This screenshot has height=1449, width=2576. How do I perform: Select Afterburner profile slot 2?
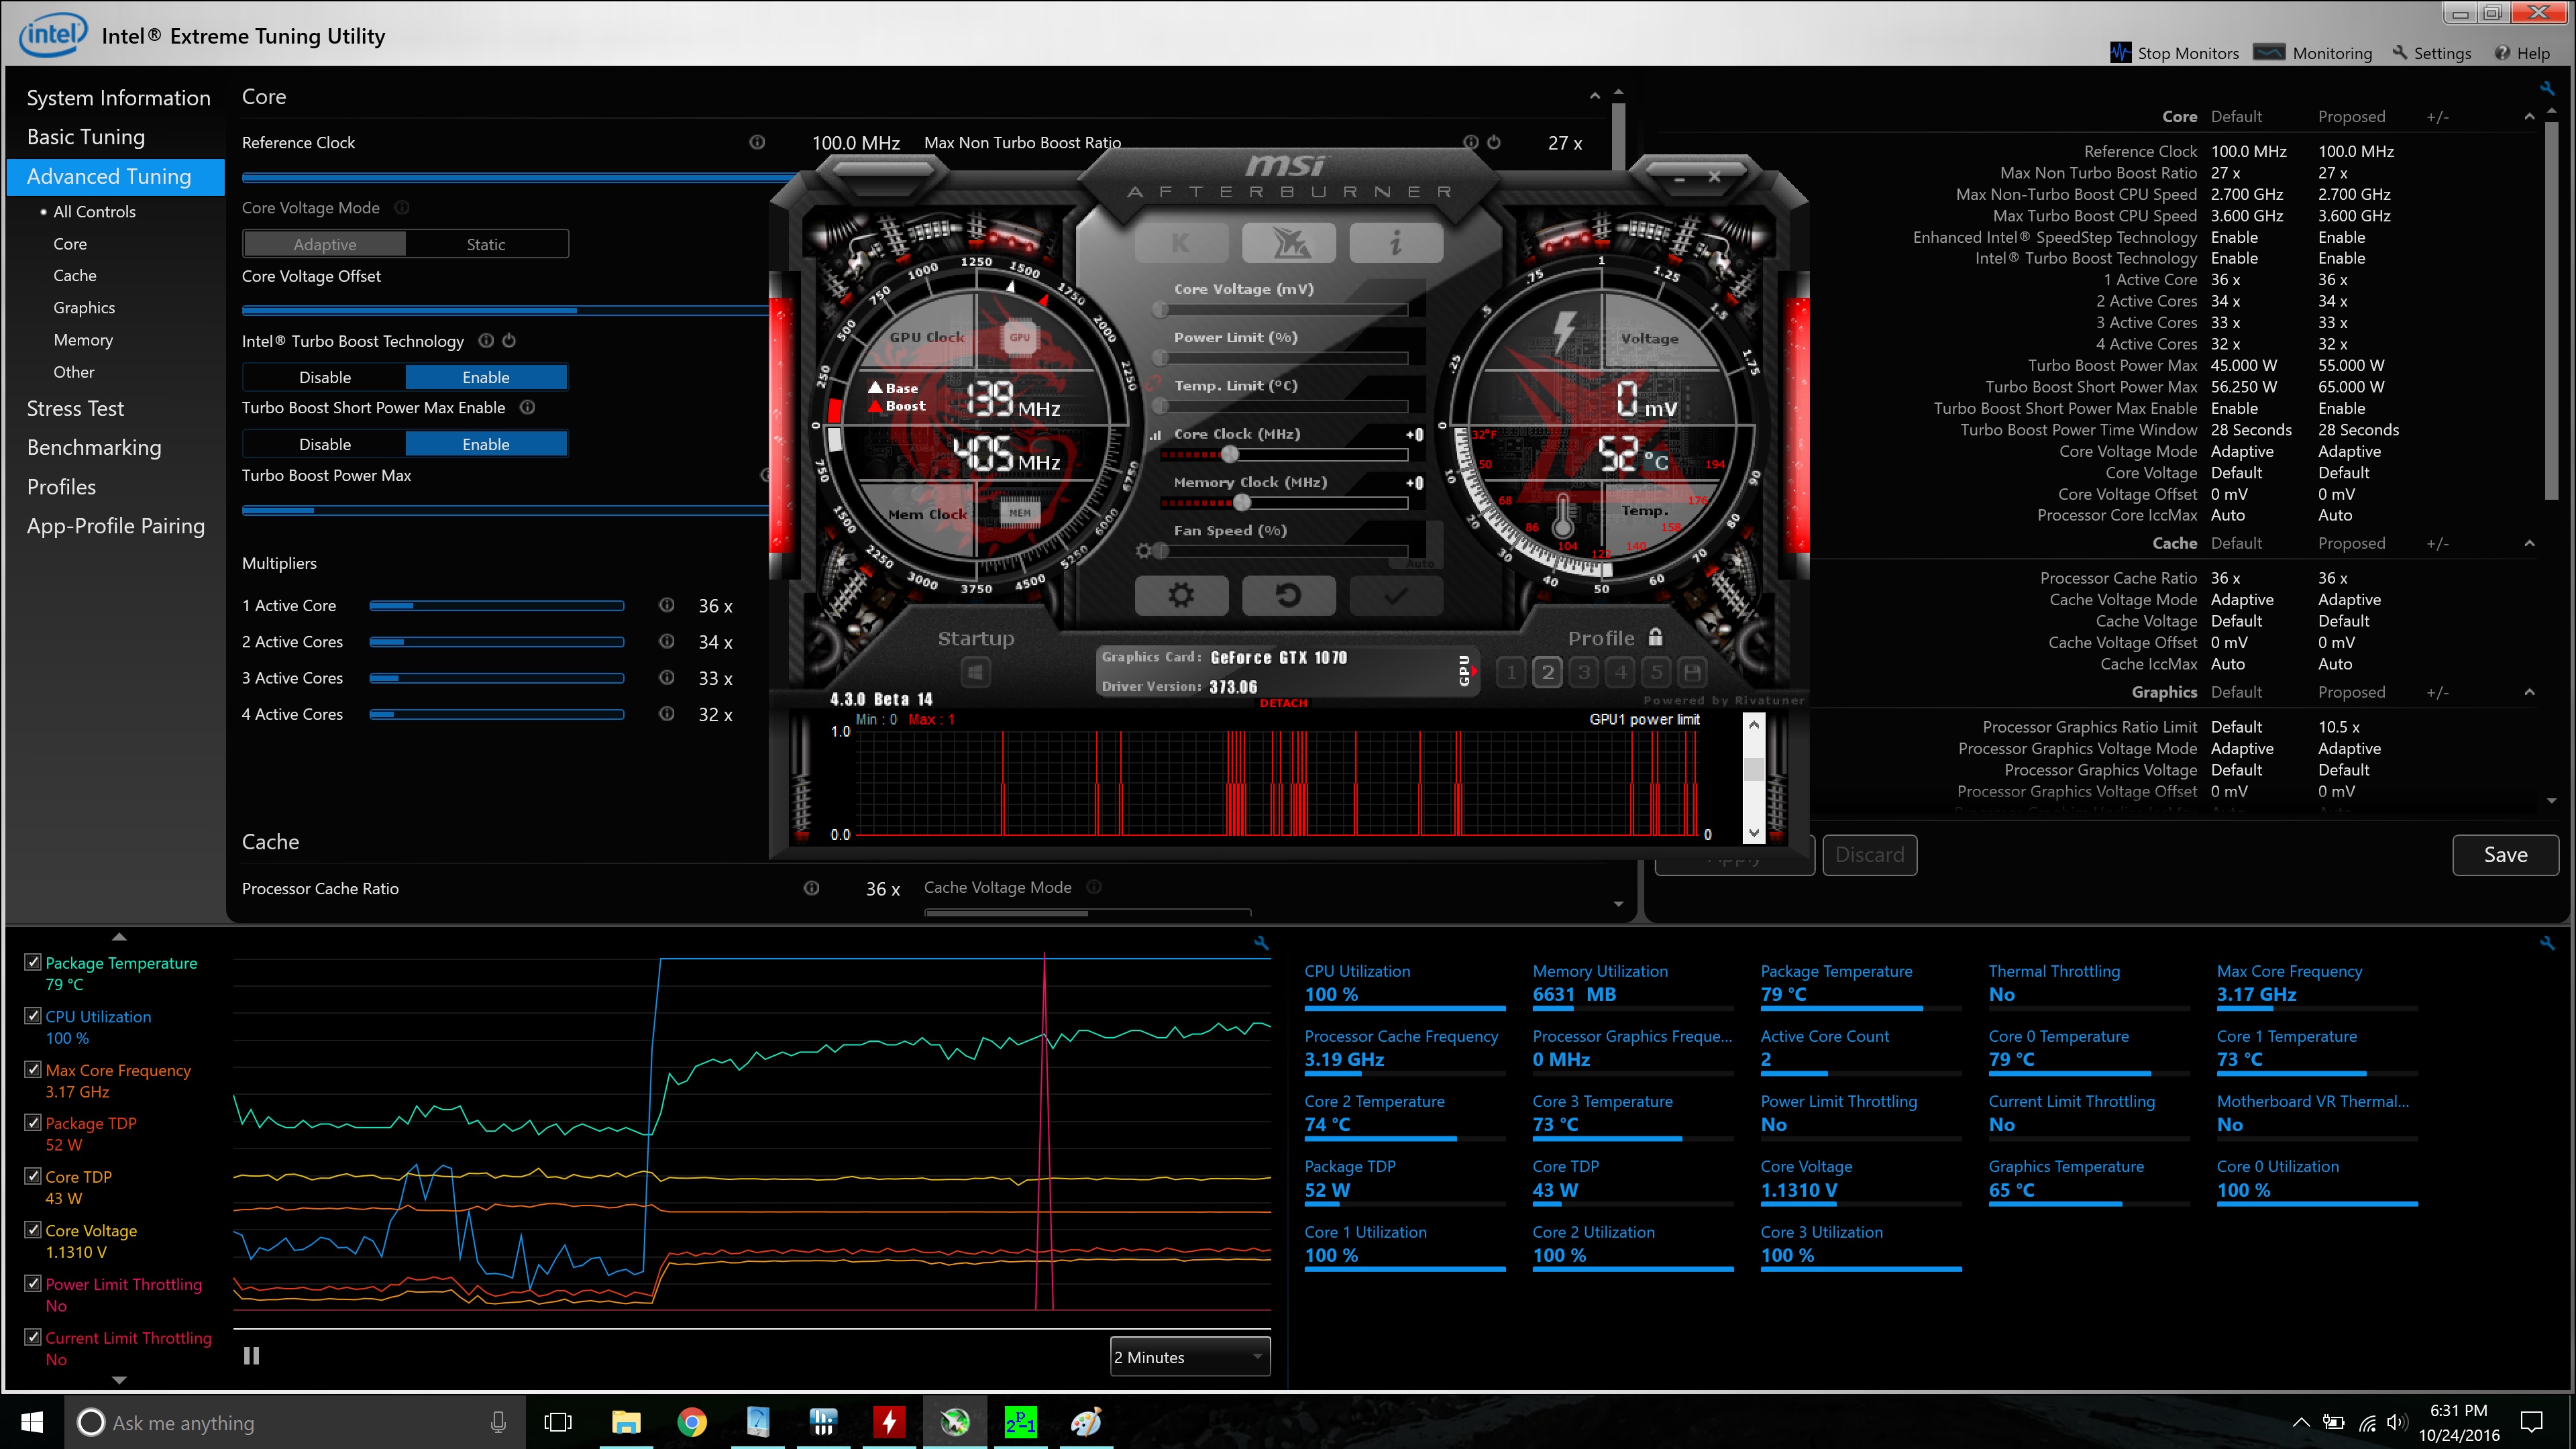tap(1547, 672)
